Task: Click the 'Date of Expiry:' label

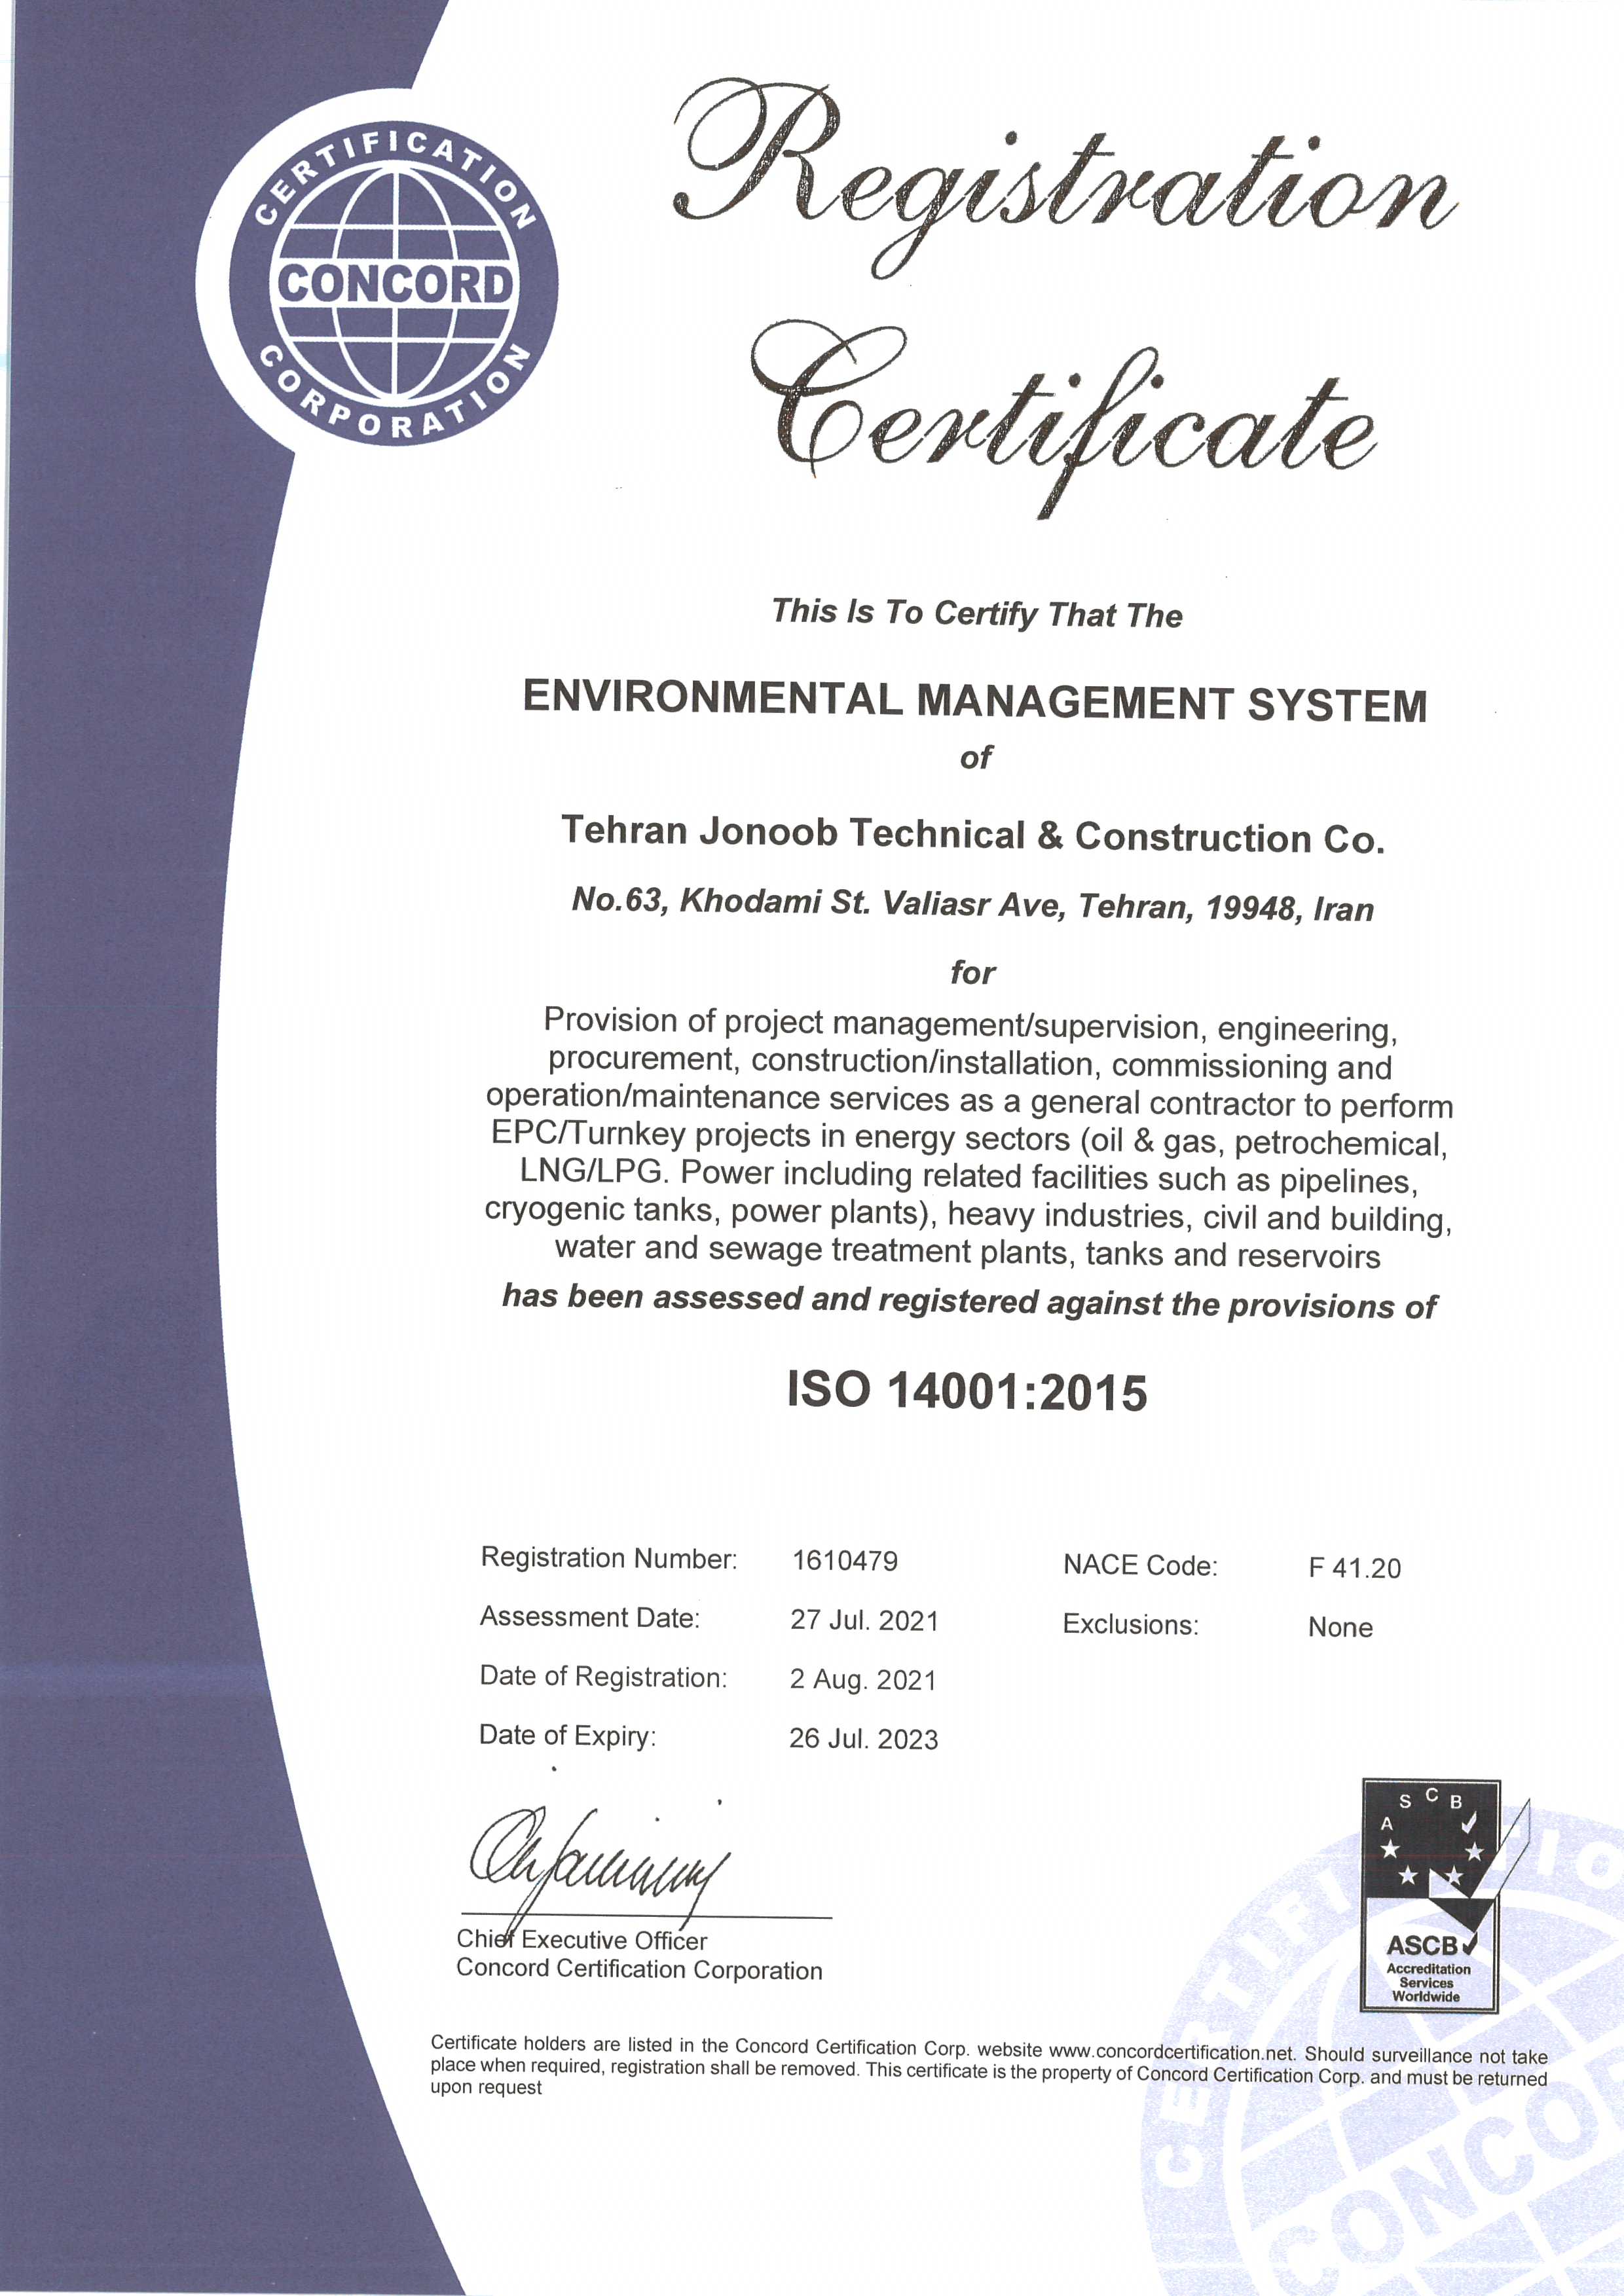Action: tap(568, 1735)
